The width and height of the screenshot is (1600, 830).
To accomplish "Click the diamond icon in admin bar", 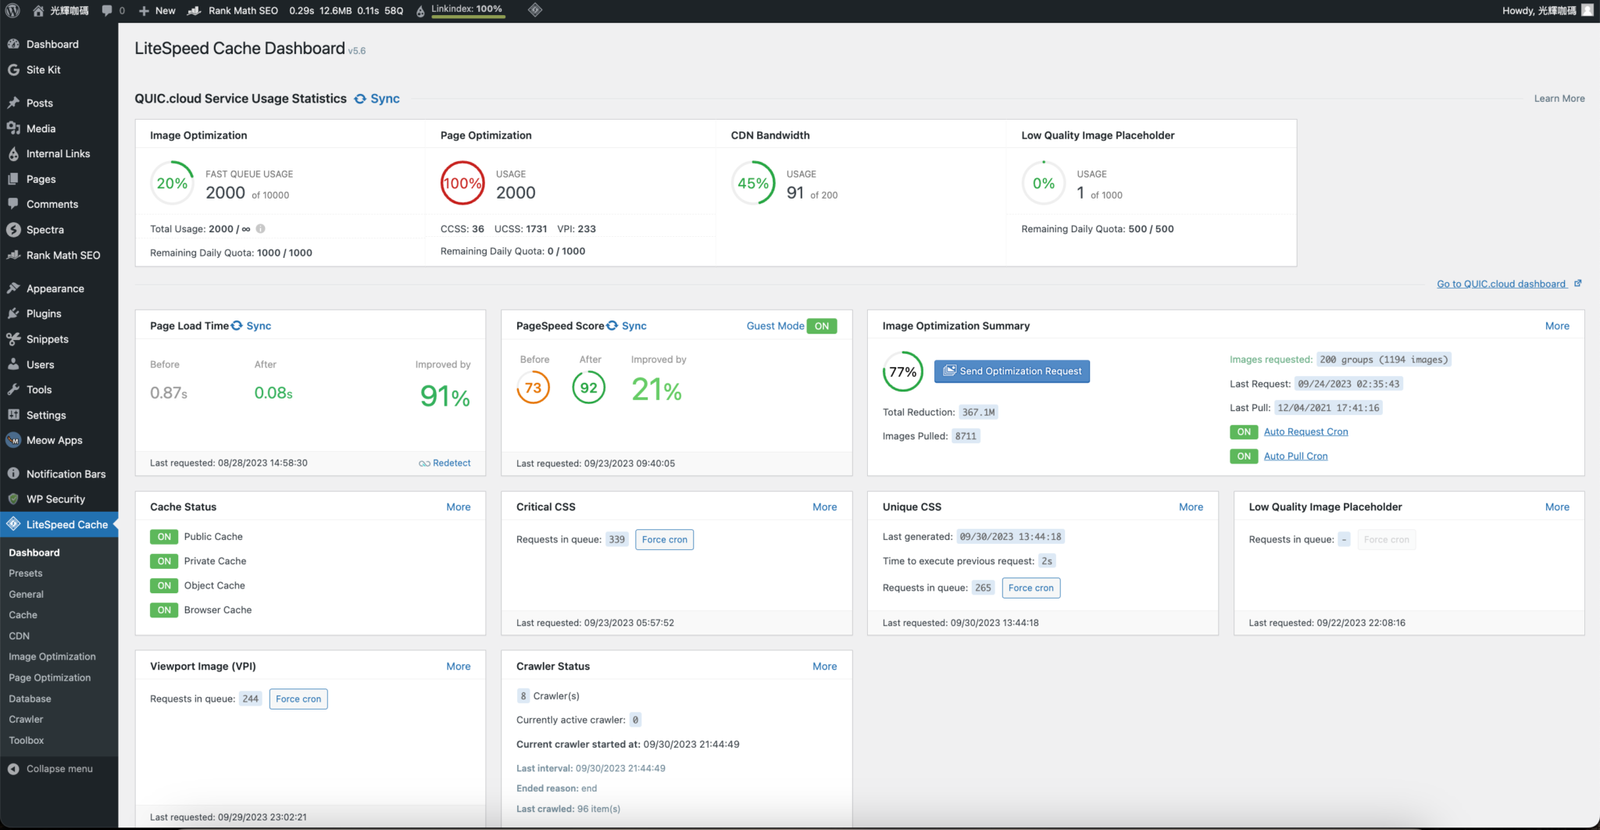I will pos(535,10).
